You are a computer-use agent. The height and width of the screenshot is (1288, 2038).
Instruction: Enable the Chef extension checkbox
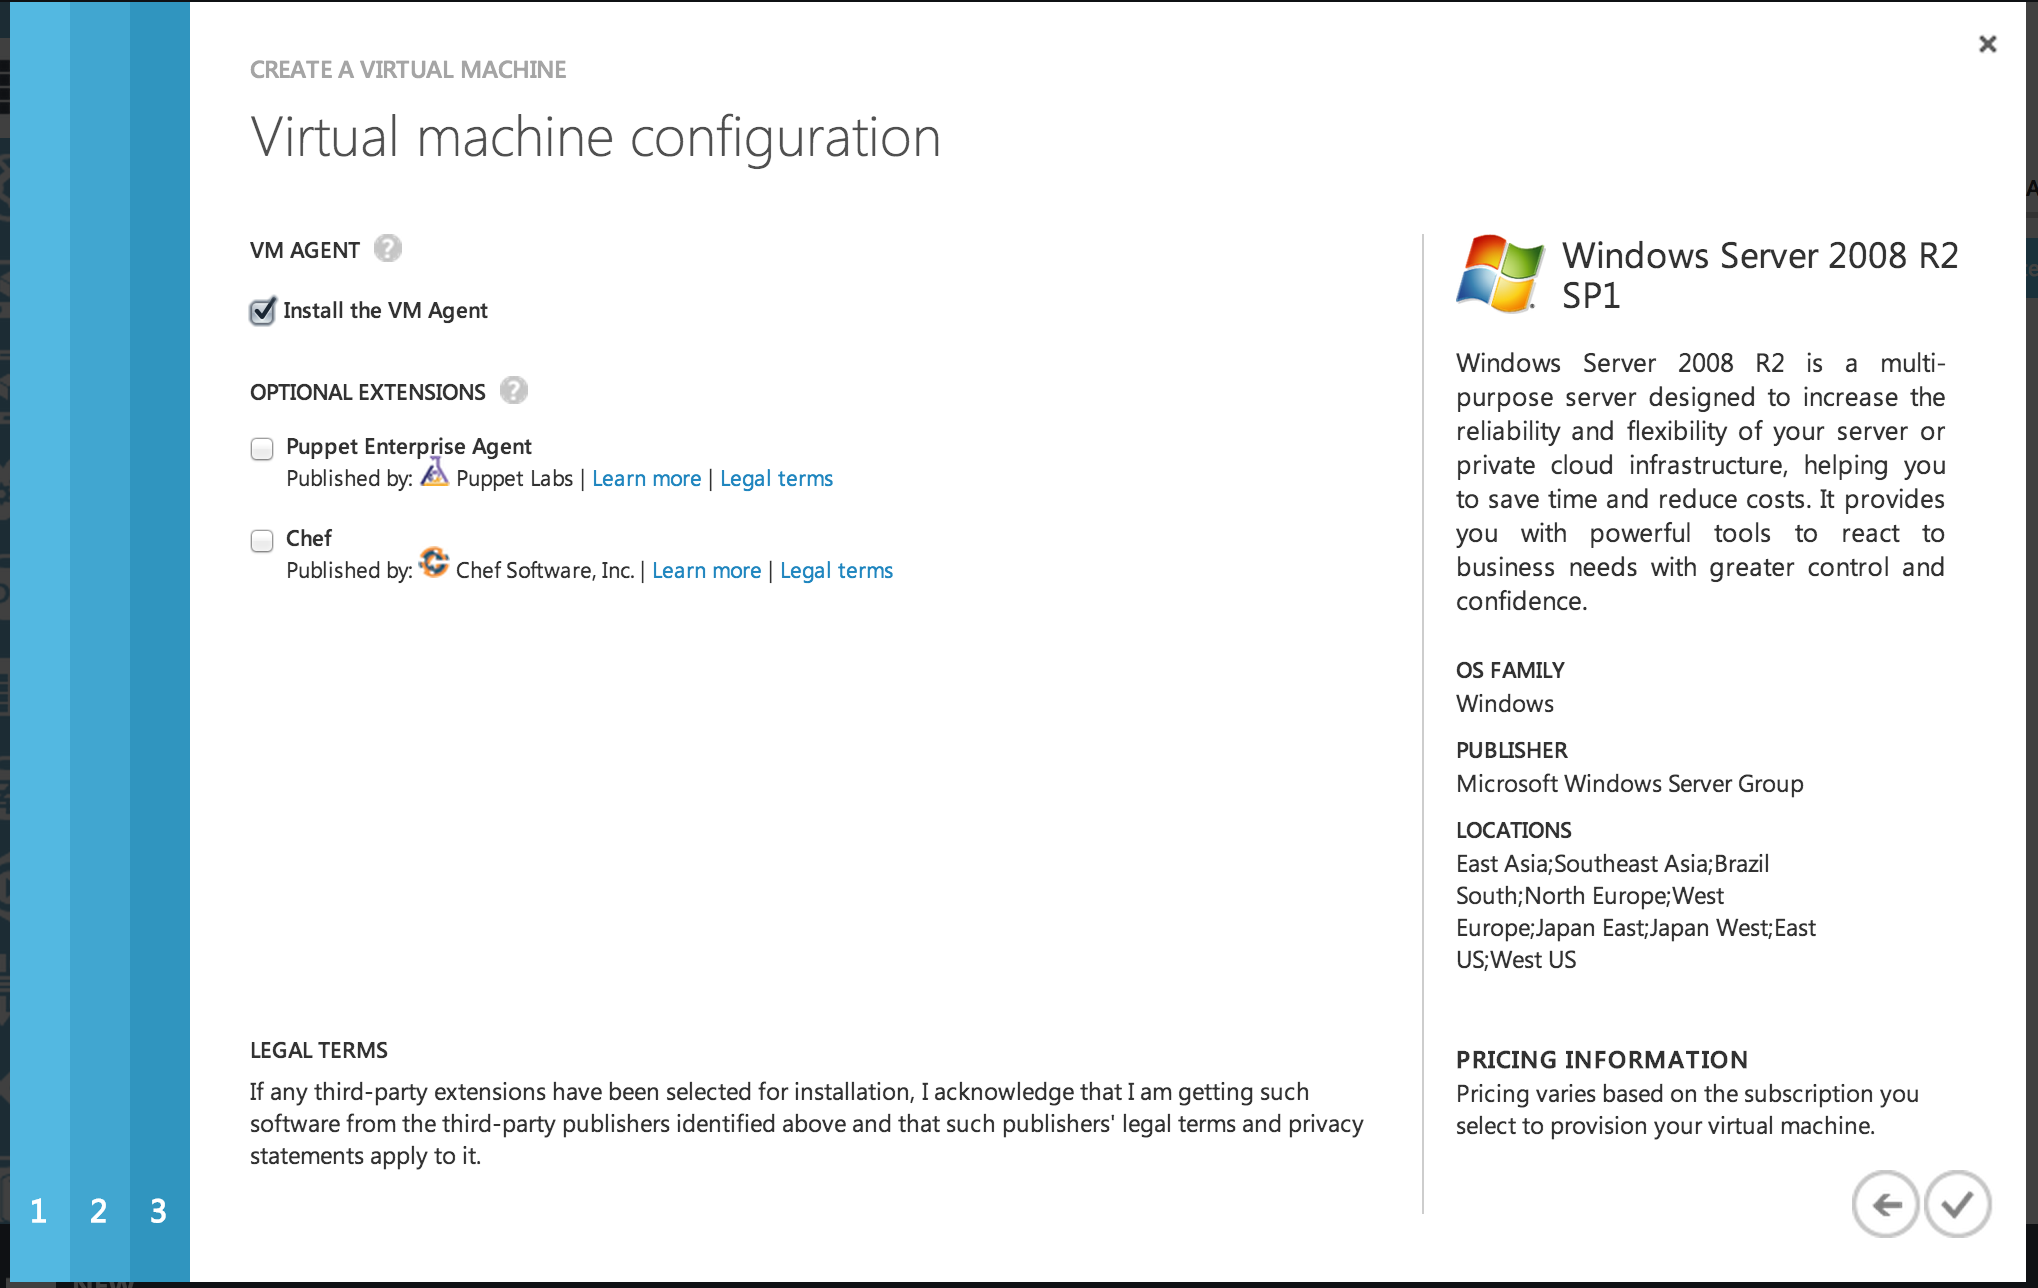(x=262, y=541)
